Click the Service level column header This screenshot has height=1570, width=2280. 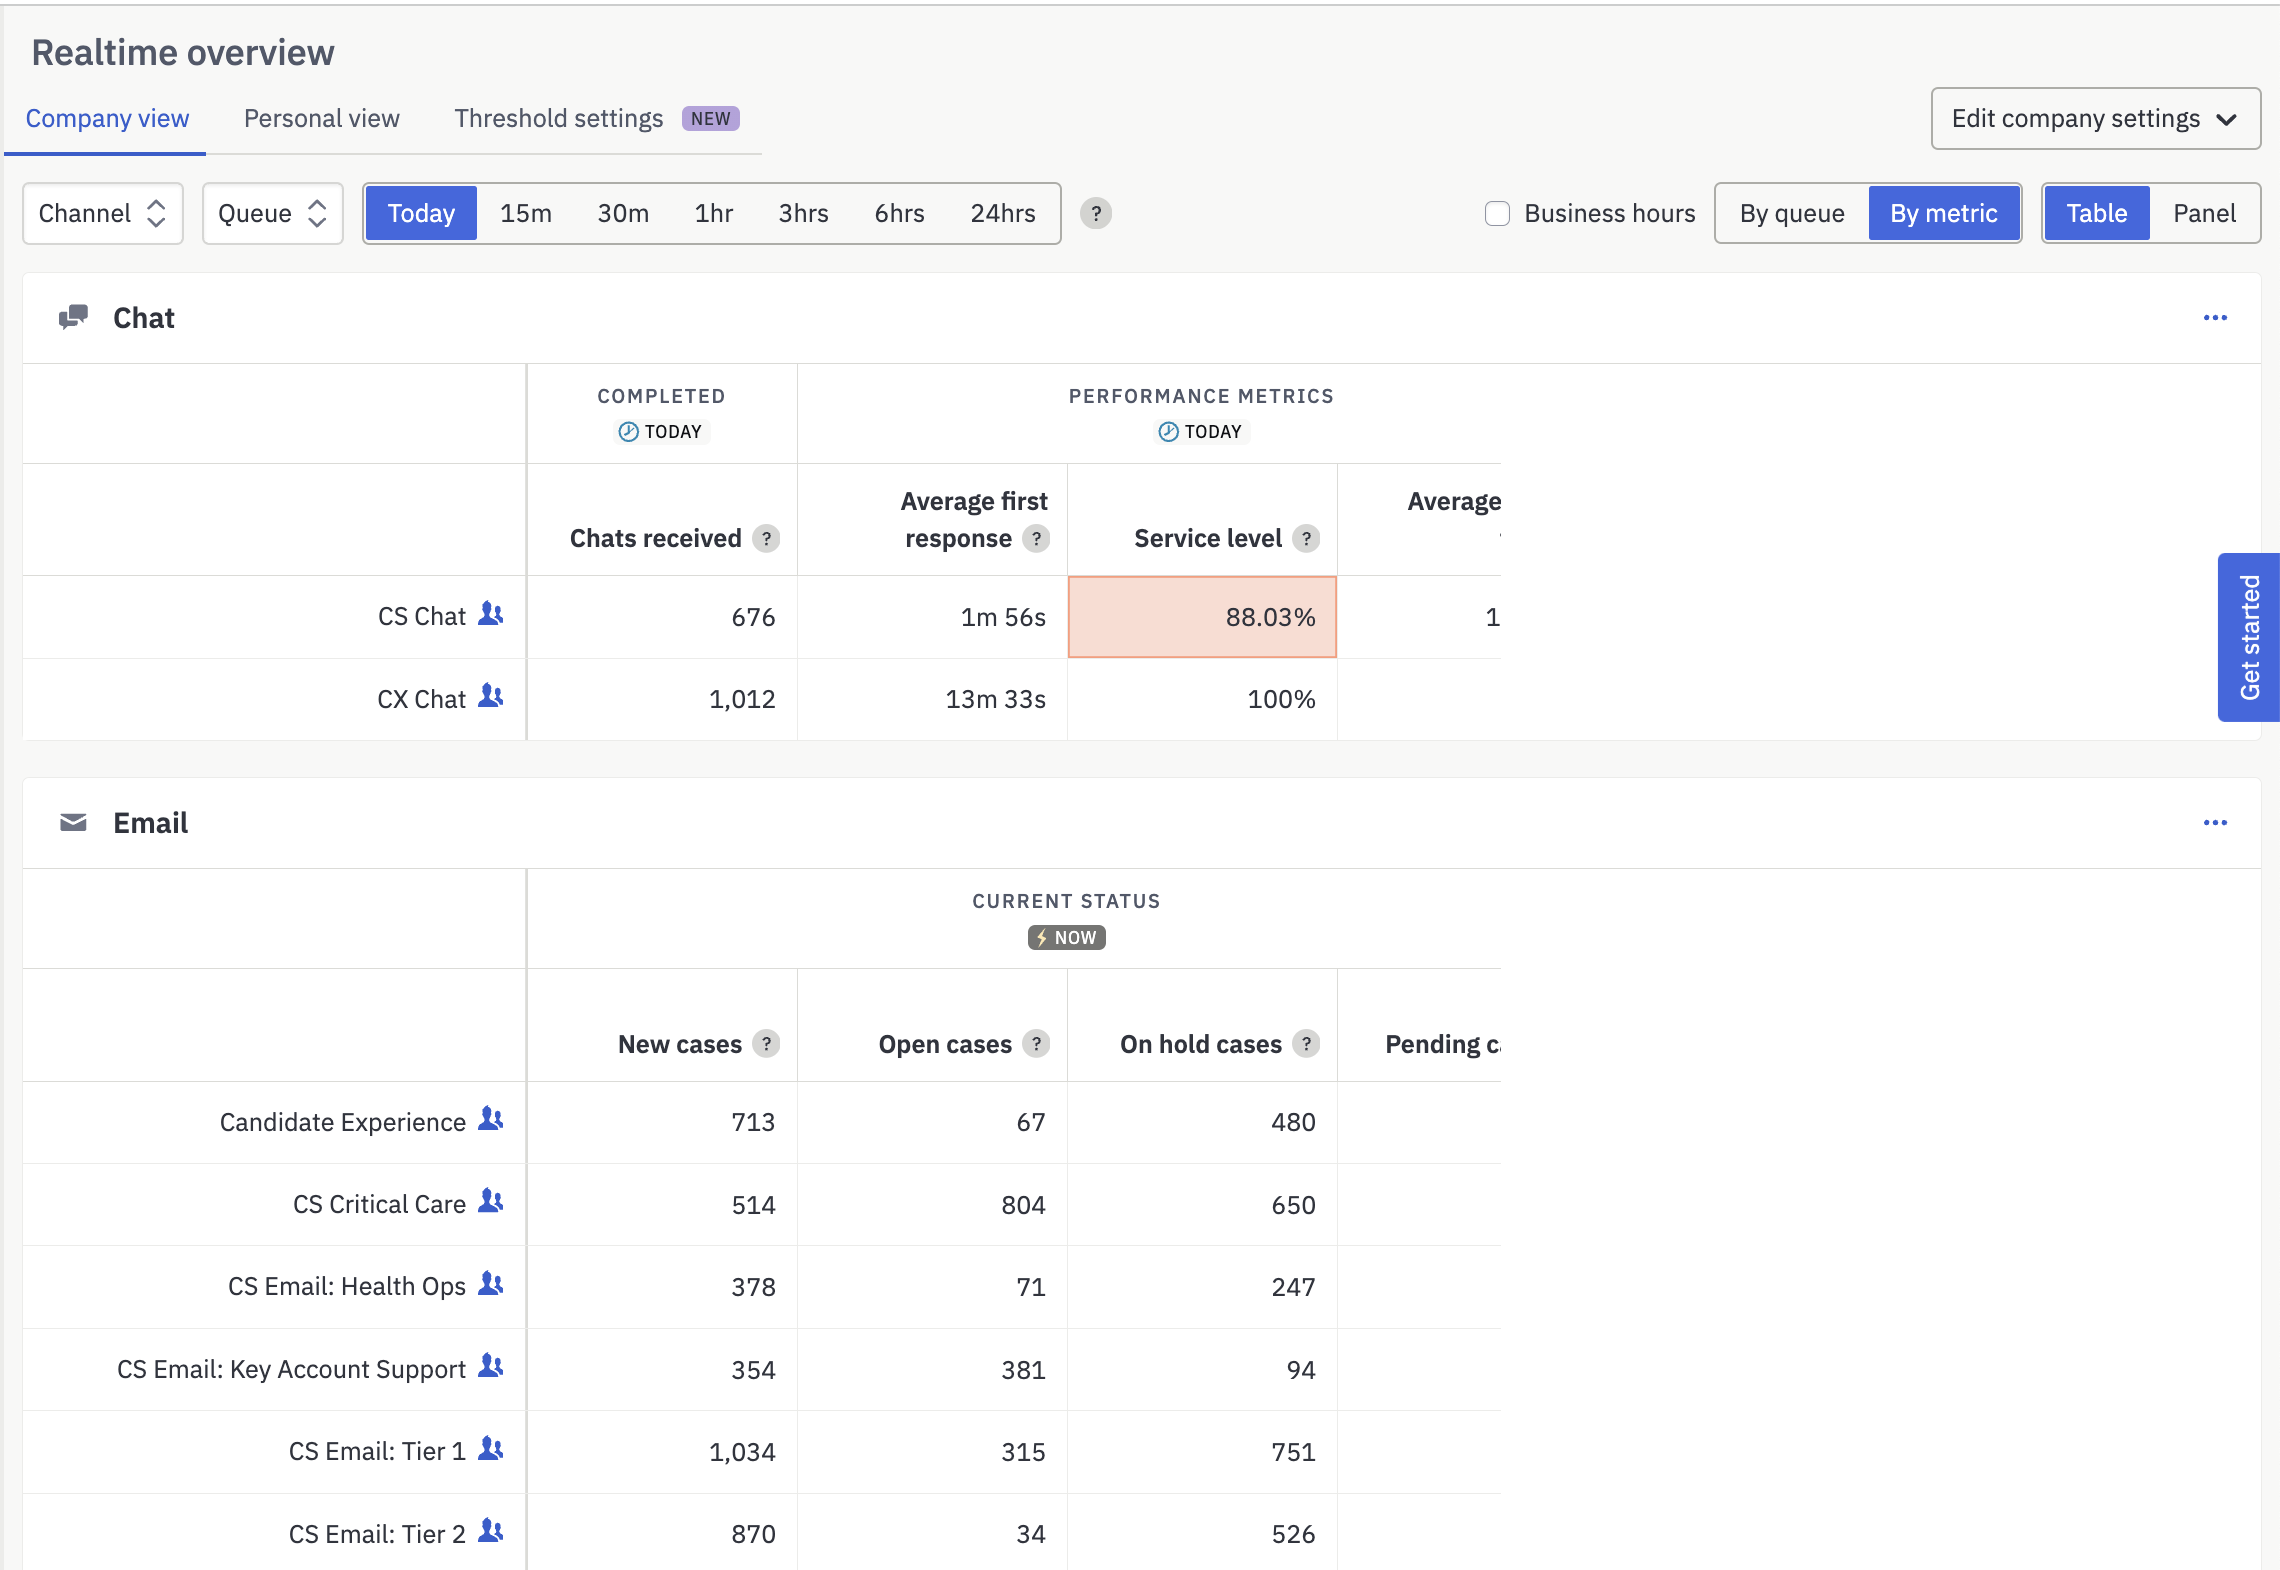(1207, 539)
